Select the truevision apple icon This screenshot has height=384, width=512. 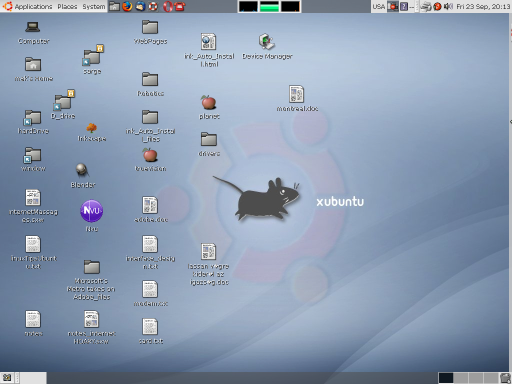click(x=150, y=159)
